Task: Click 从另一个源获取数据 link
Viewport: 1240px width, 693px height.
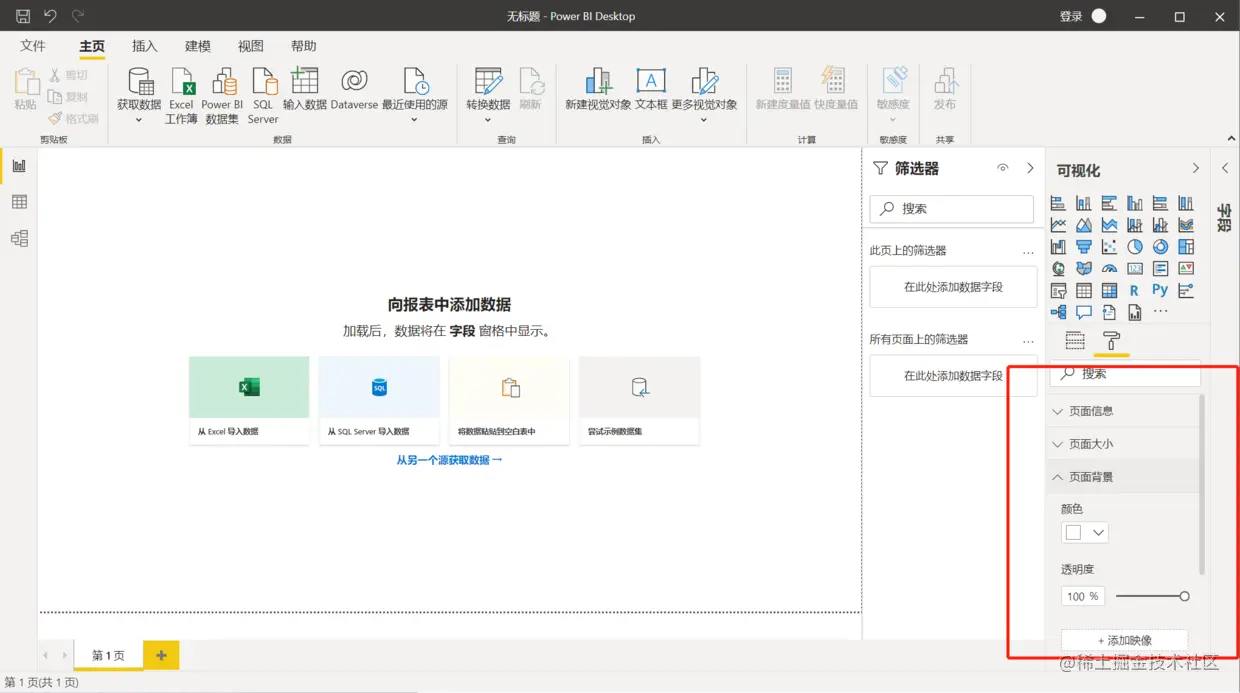Action: tap(449, 460)
